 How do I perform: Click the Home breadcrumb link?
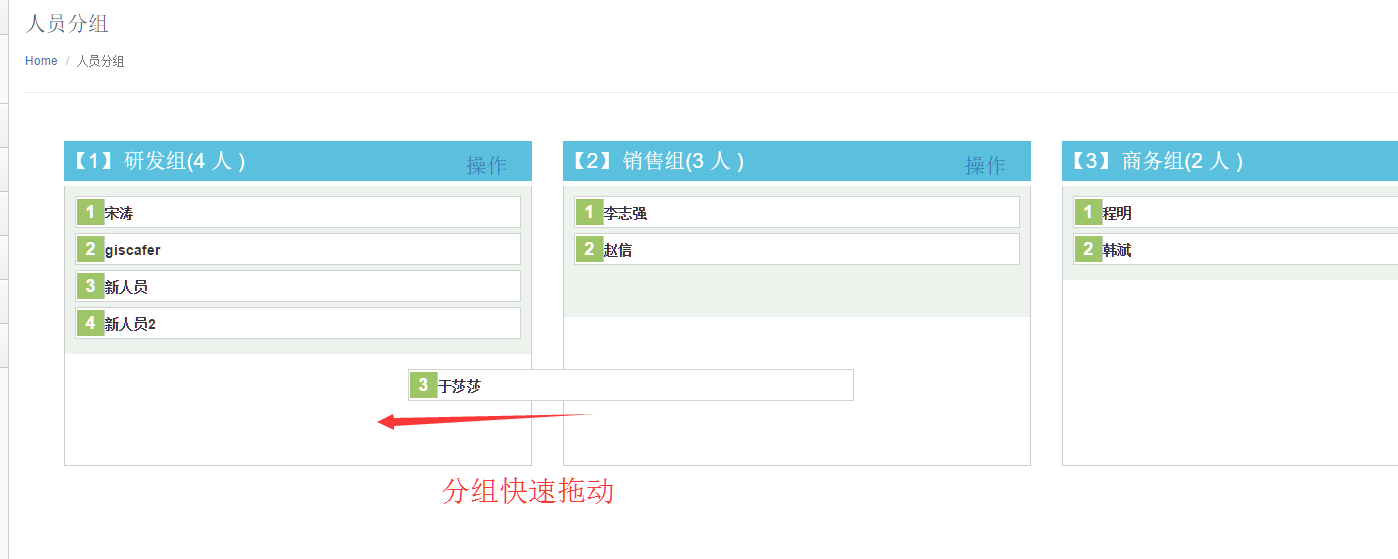tap(41, 61)
